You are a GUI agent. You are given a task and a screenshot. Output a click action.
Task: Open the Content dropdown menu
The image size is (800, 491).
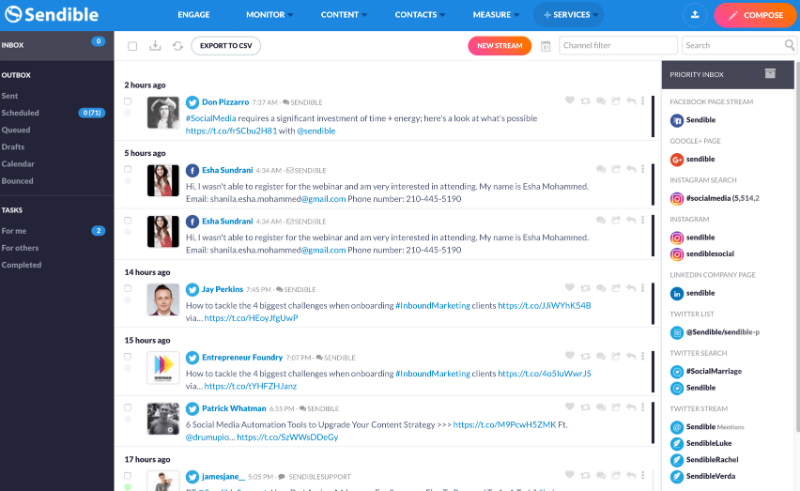pyautogui.click(x=343, y=15)
